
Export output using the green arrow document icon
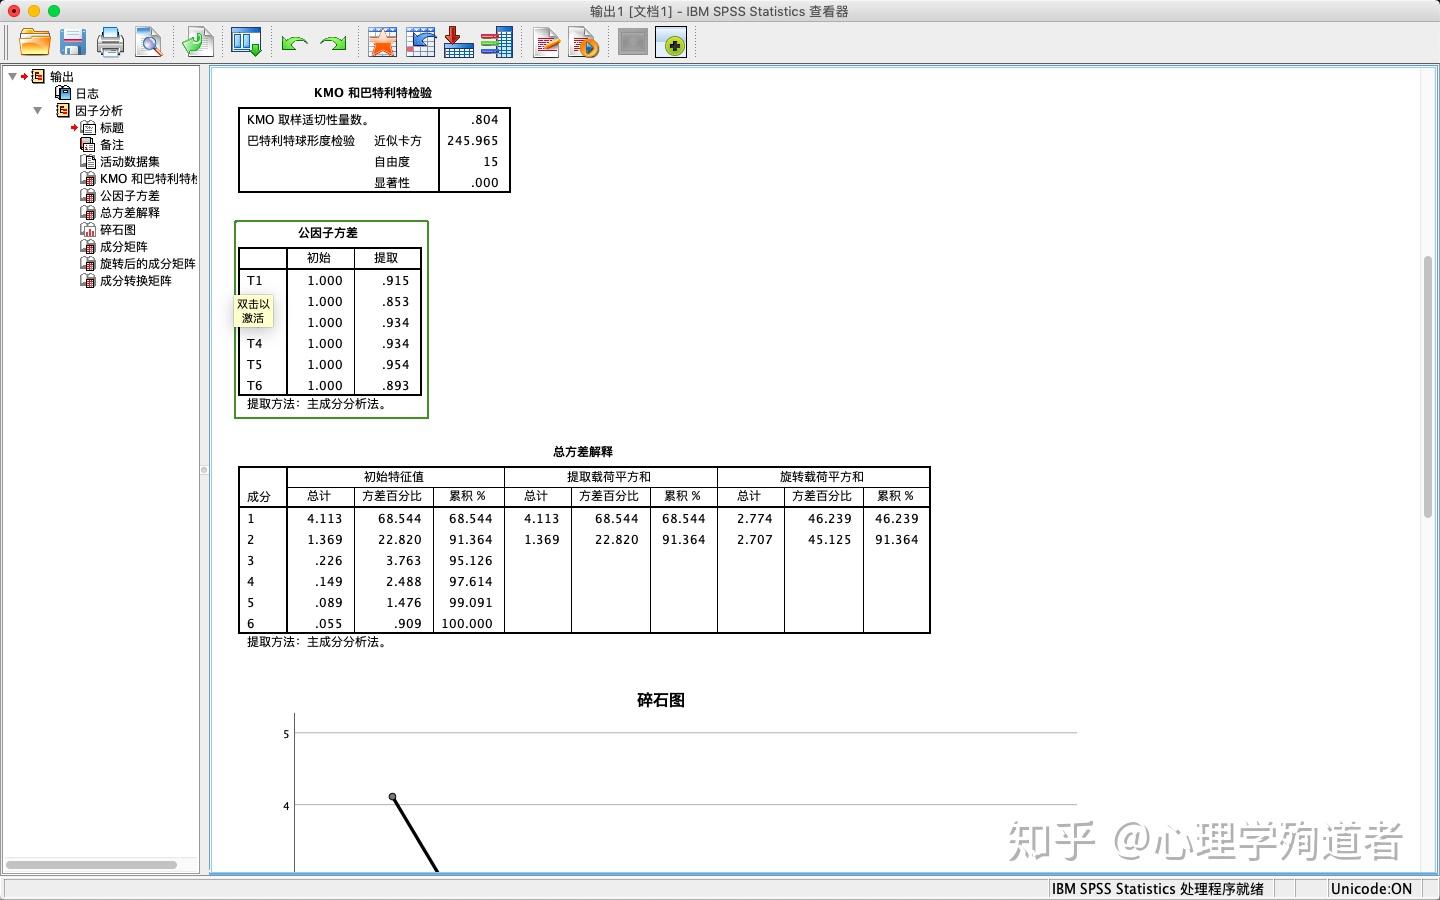point(197,42)
